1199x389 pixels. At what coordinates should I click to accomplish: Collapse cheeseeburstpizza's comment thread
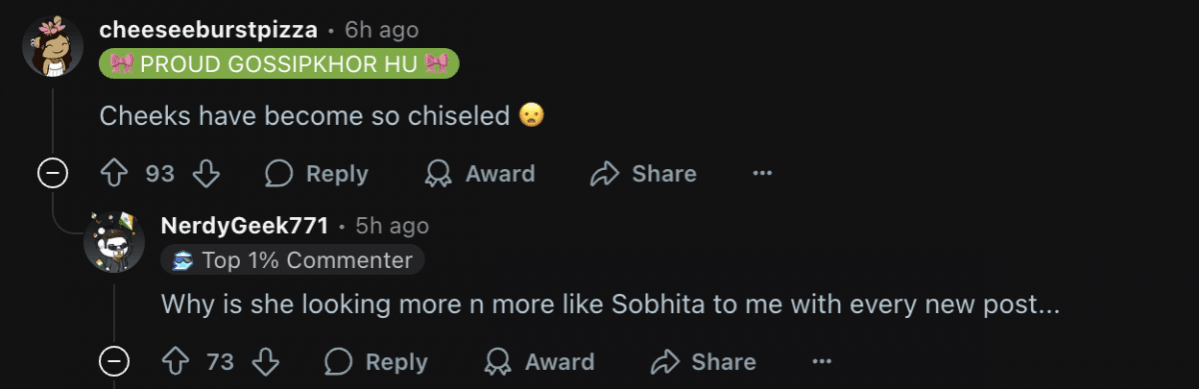53,174
